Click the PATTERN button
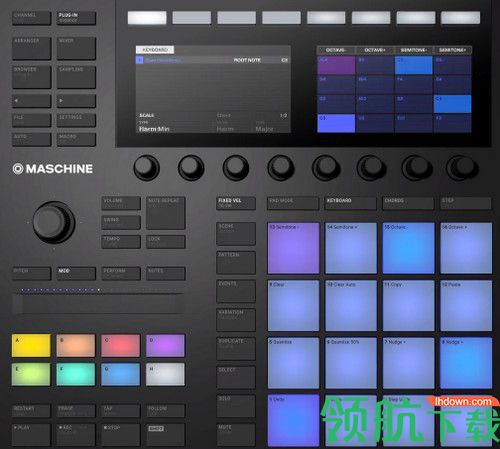This screenshot has height=449, width=500. coord(236,263)
